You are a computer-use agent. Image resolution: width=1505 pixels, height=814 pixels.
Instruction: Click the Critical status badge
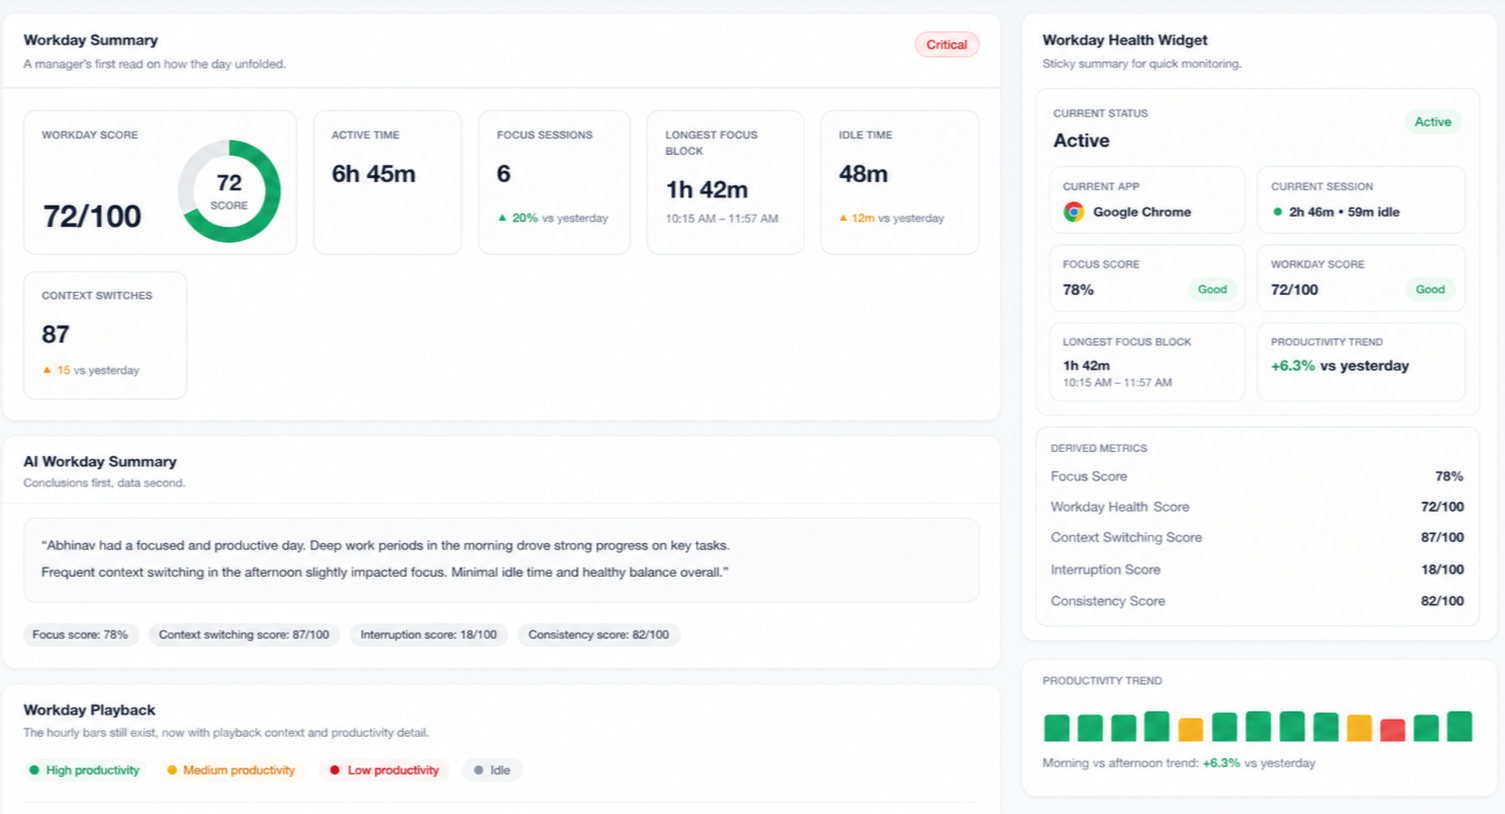[946, 45]
